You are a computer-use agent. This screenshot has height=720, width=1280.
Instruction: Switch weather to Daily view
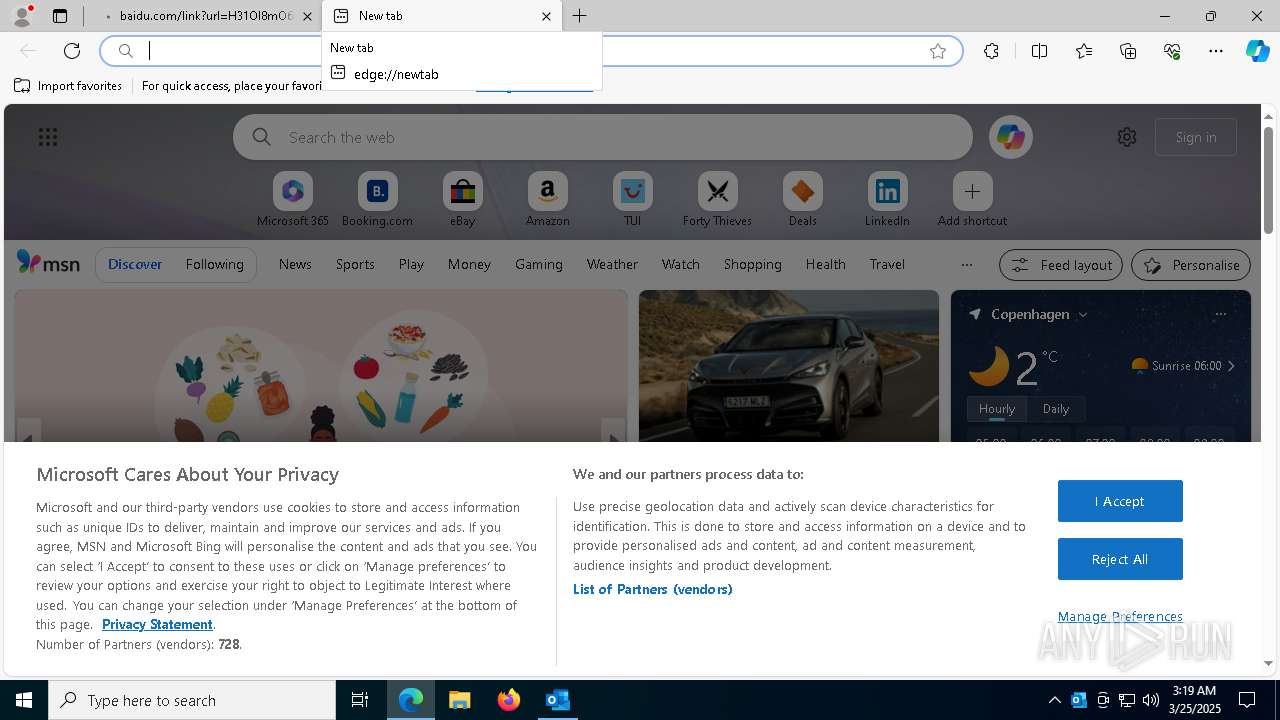click(1056, 409)
